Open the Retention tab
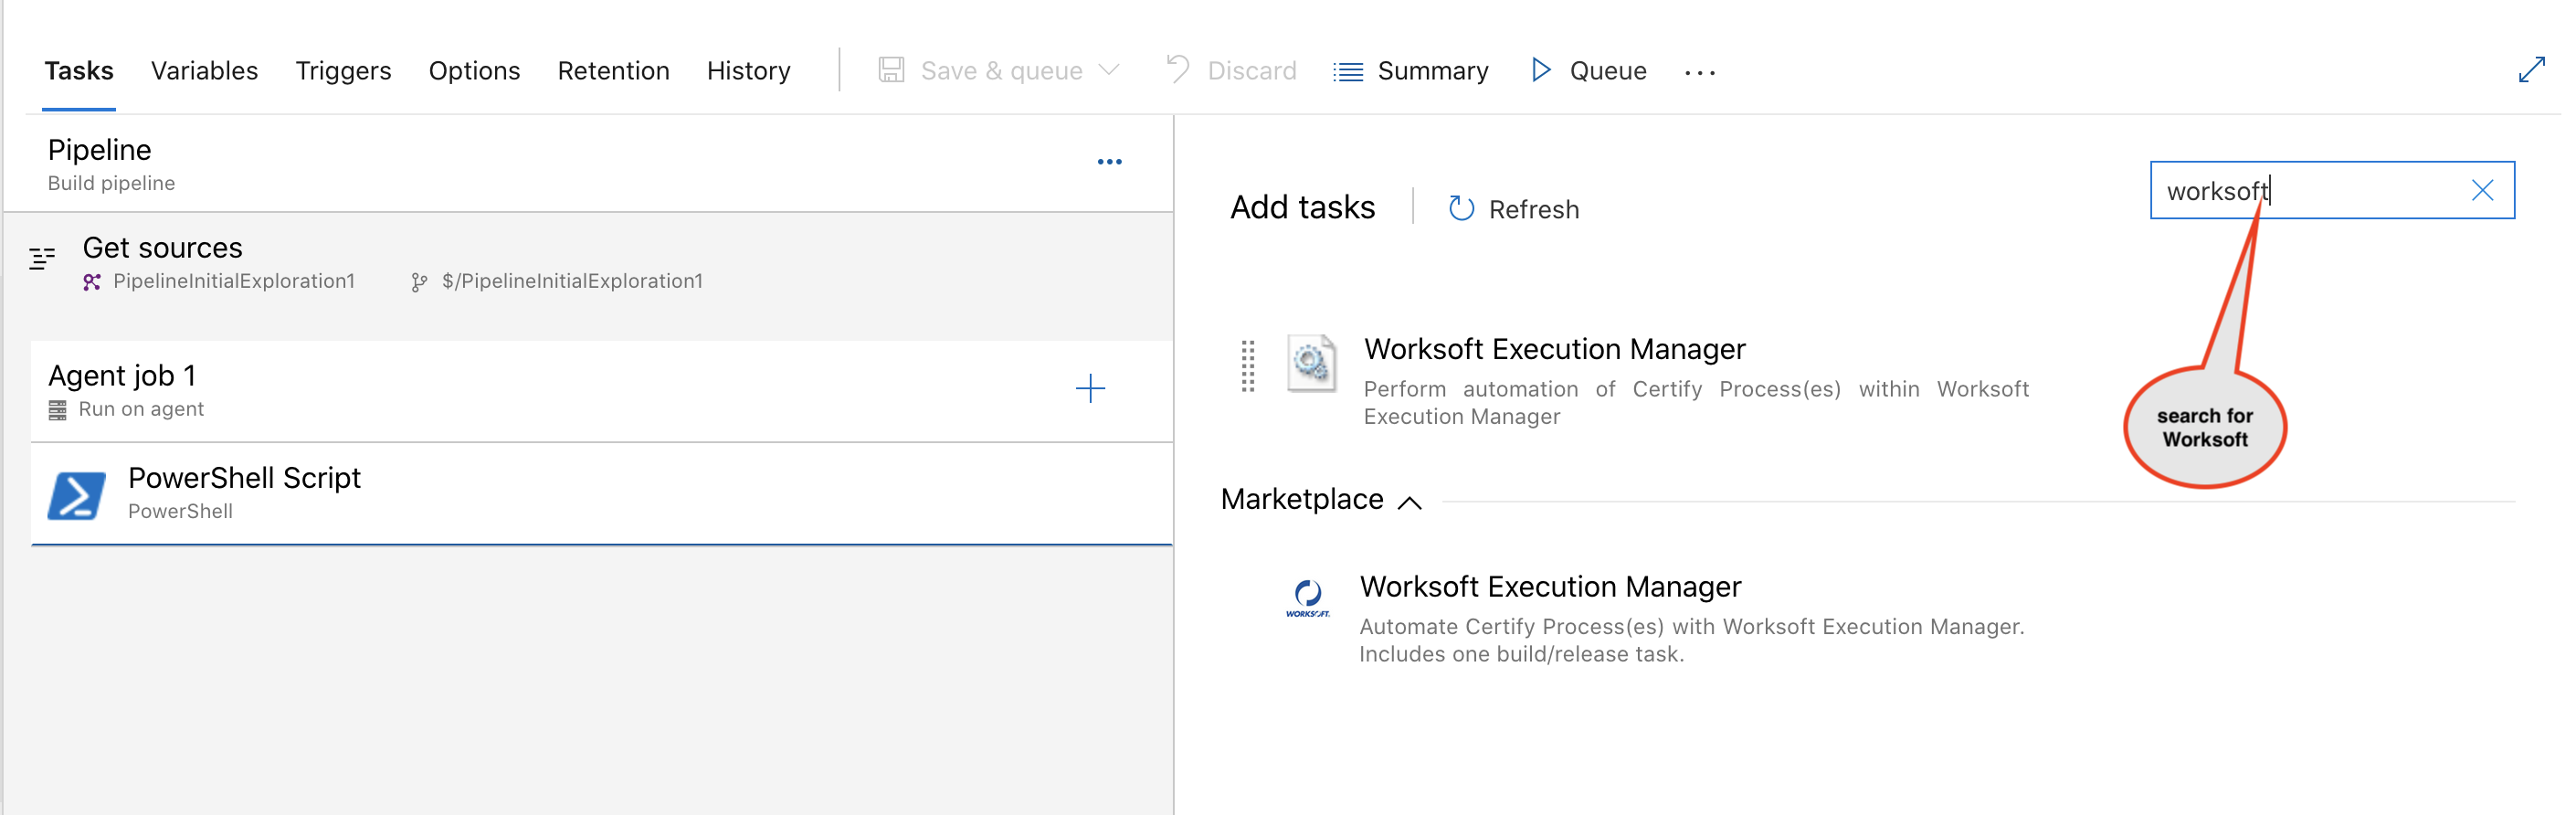The image size is (2576, 815). (x=613, y=71)
